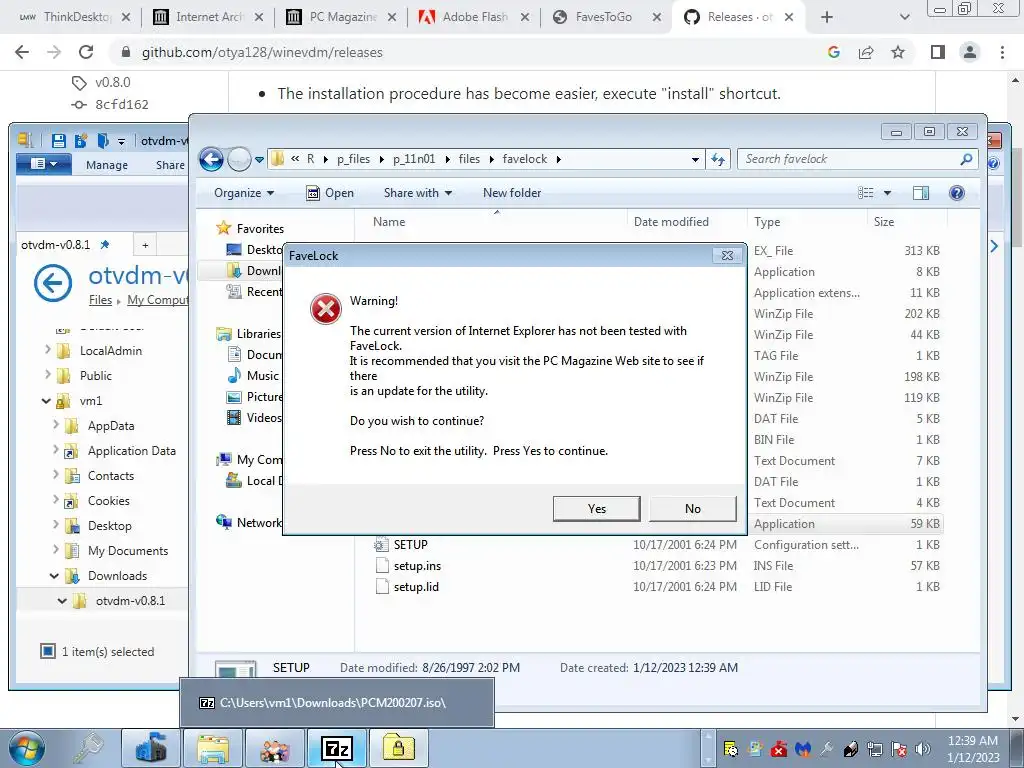
Task: Sort by the Size column header
Action: 884,222
